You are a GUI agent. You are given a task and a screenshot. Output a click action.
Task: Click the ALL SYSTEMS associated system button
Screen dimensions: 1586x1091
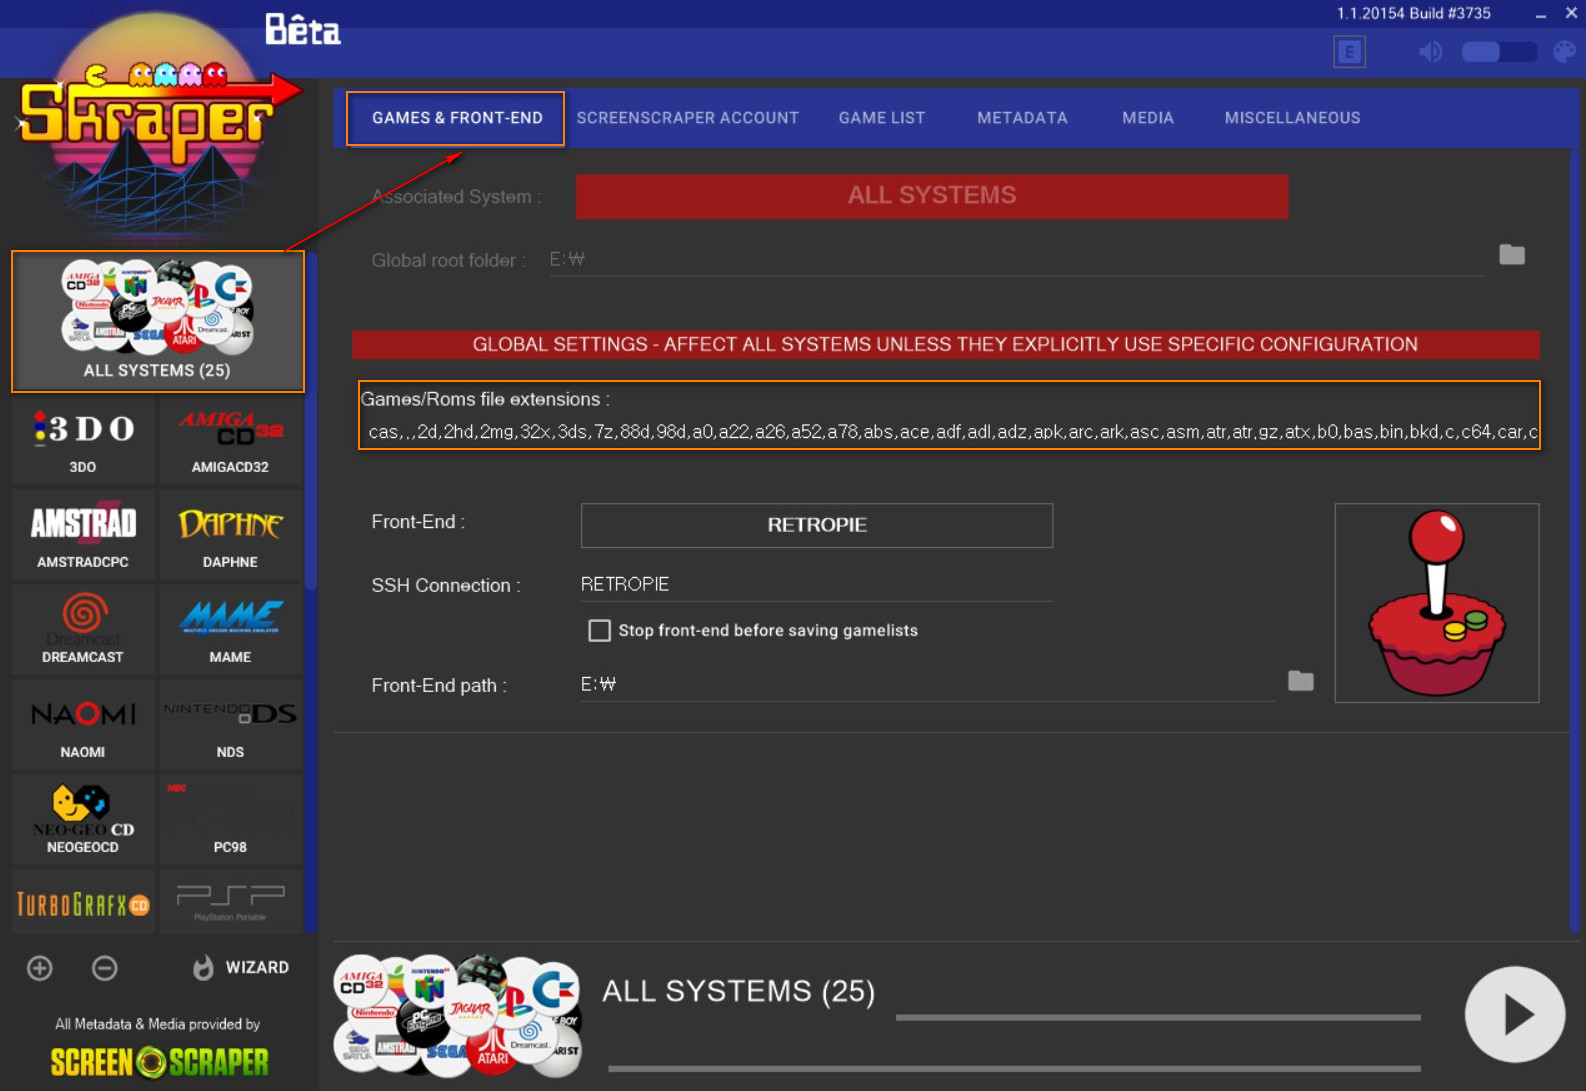[932, 196]
